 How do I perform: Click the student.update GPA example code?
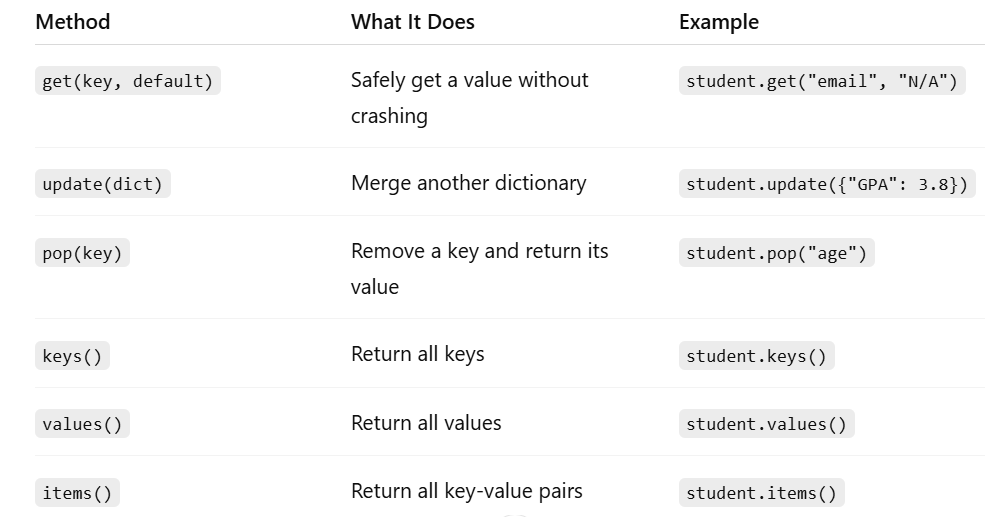tap(827, 184)
